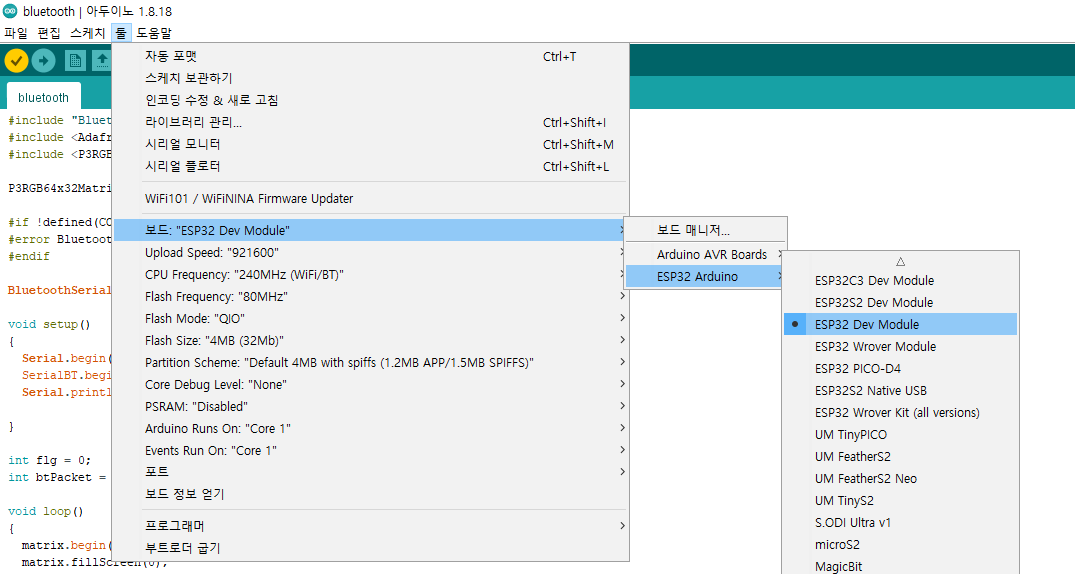Expand Core Debug Level "None" submenu
Screen dimensions: 1075x574
pos(370,384)
